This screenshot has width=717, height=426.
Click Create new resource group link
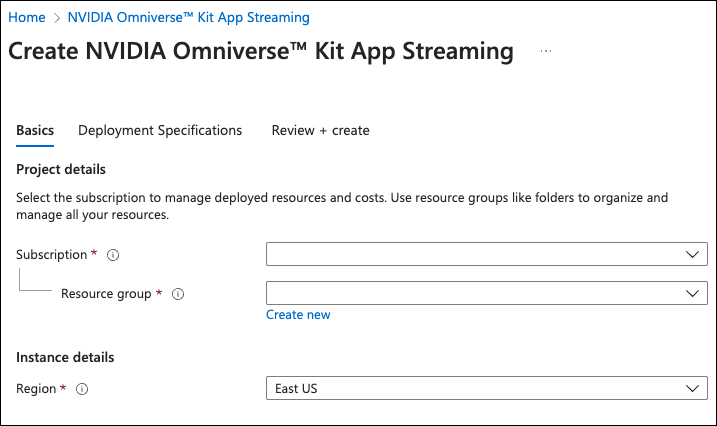pos(298,315)
